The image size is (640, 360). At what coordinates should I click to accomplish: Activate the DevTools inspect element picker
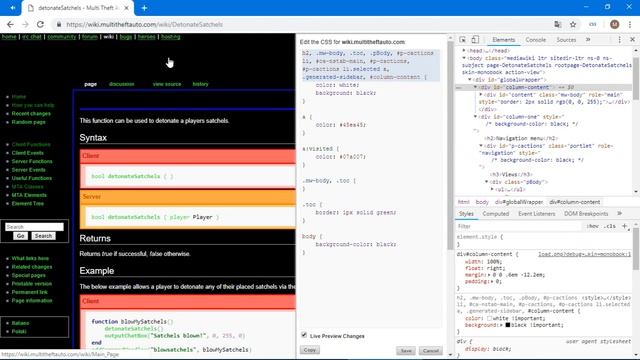click(462, 40)
